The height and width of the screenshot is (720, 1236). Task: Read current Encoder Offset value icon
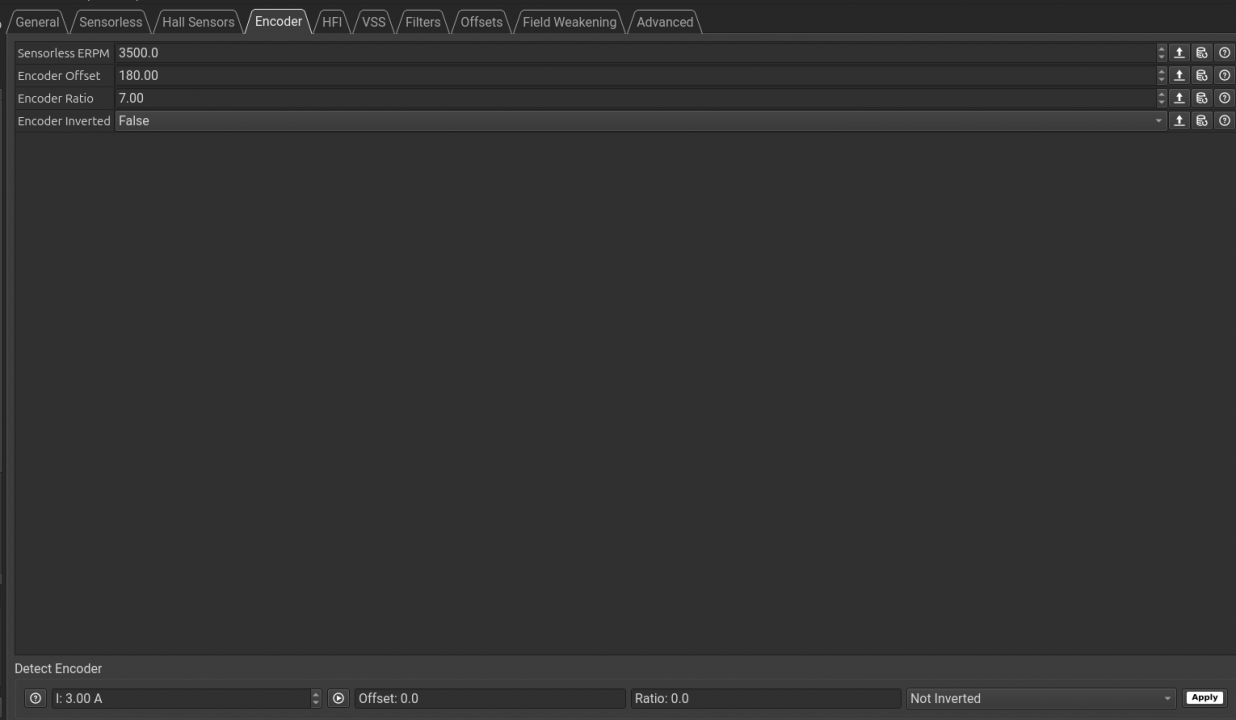coord(1179,75)
